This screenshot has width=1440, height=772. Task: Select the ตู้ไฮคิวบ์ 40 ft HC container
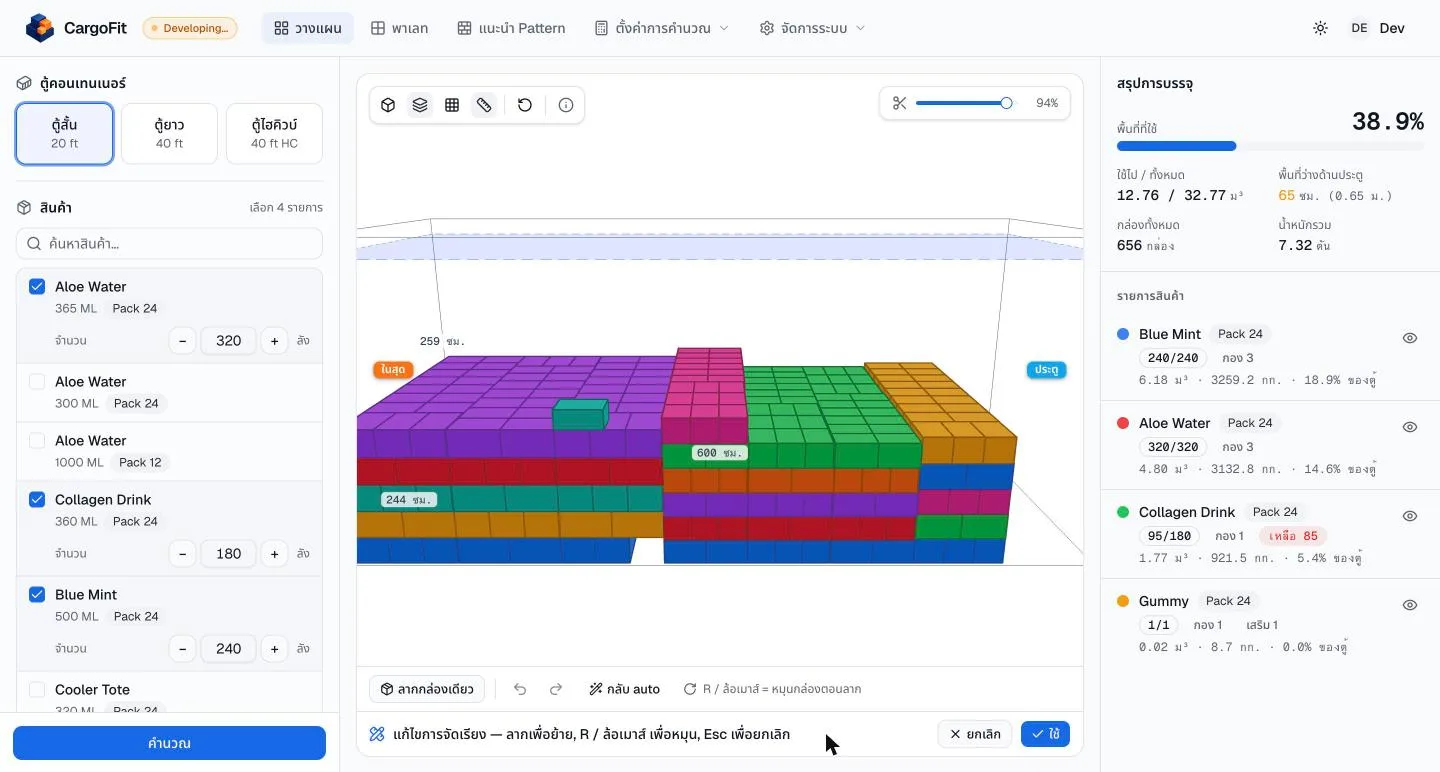click(274, 133)
